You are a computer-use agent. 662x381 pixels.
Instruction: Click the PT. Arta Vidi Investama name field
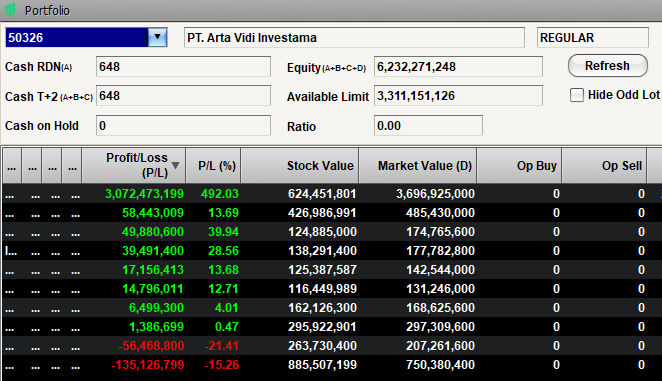354,38
